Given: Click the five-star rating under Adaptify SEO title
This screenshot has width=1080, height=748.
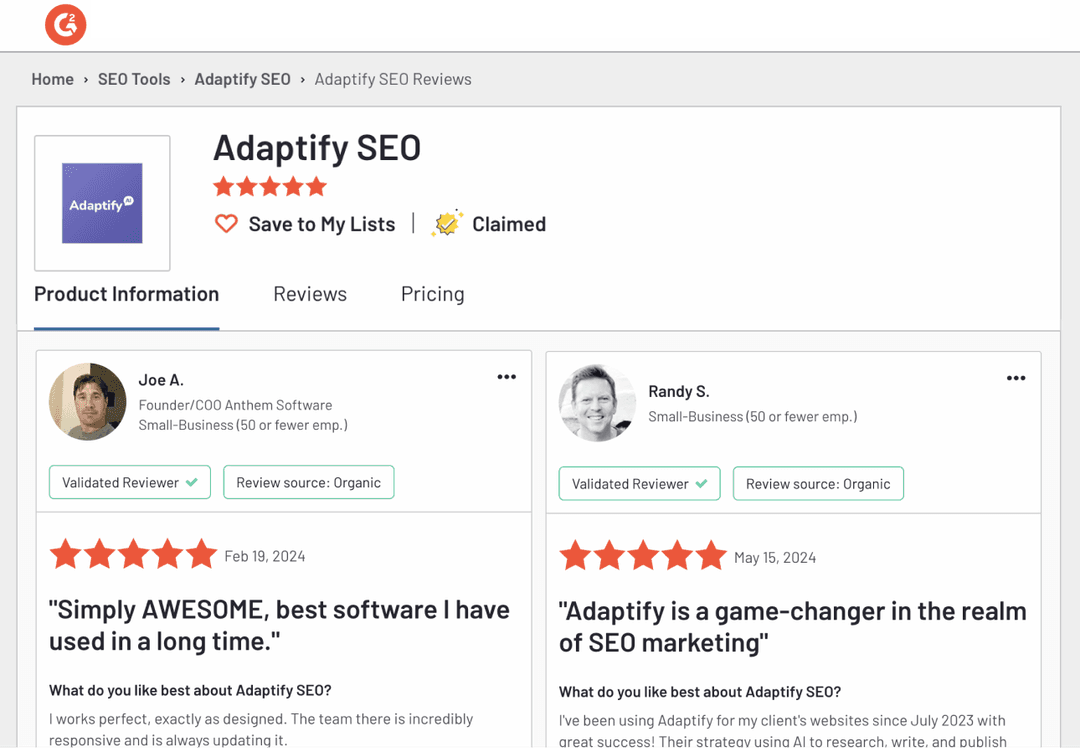Looking at the screenshot, I should pyautogui.click(x=269, y=186).
